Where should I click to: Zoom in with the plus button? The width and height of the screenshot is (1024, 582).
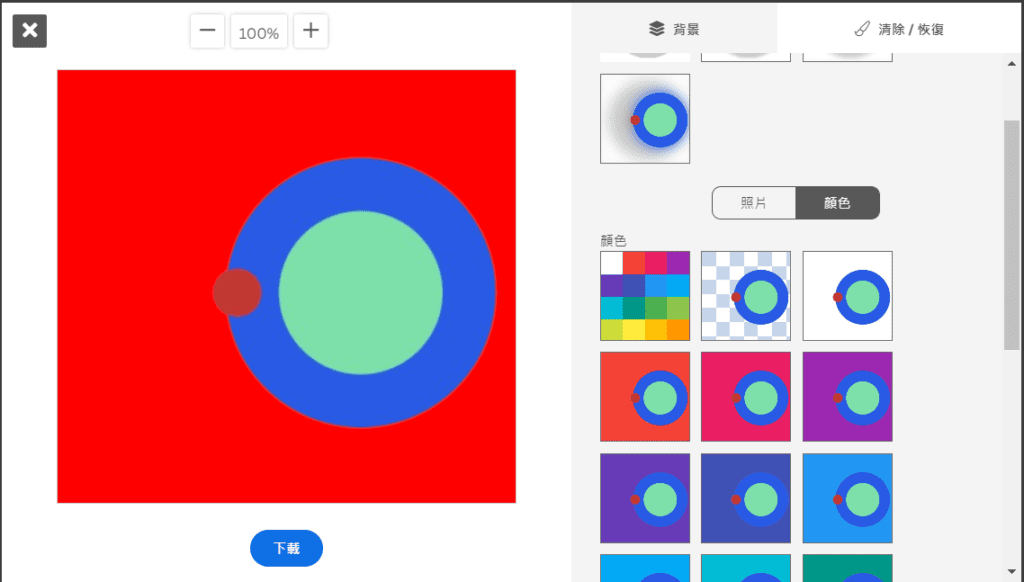310,31
